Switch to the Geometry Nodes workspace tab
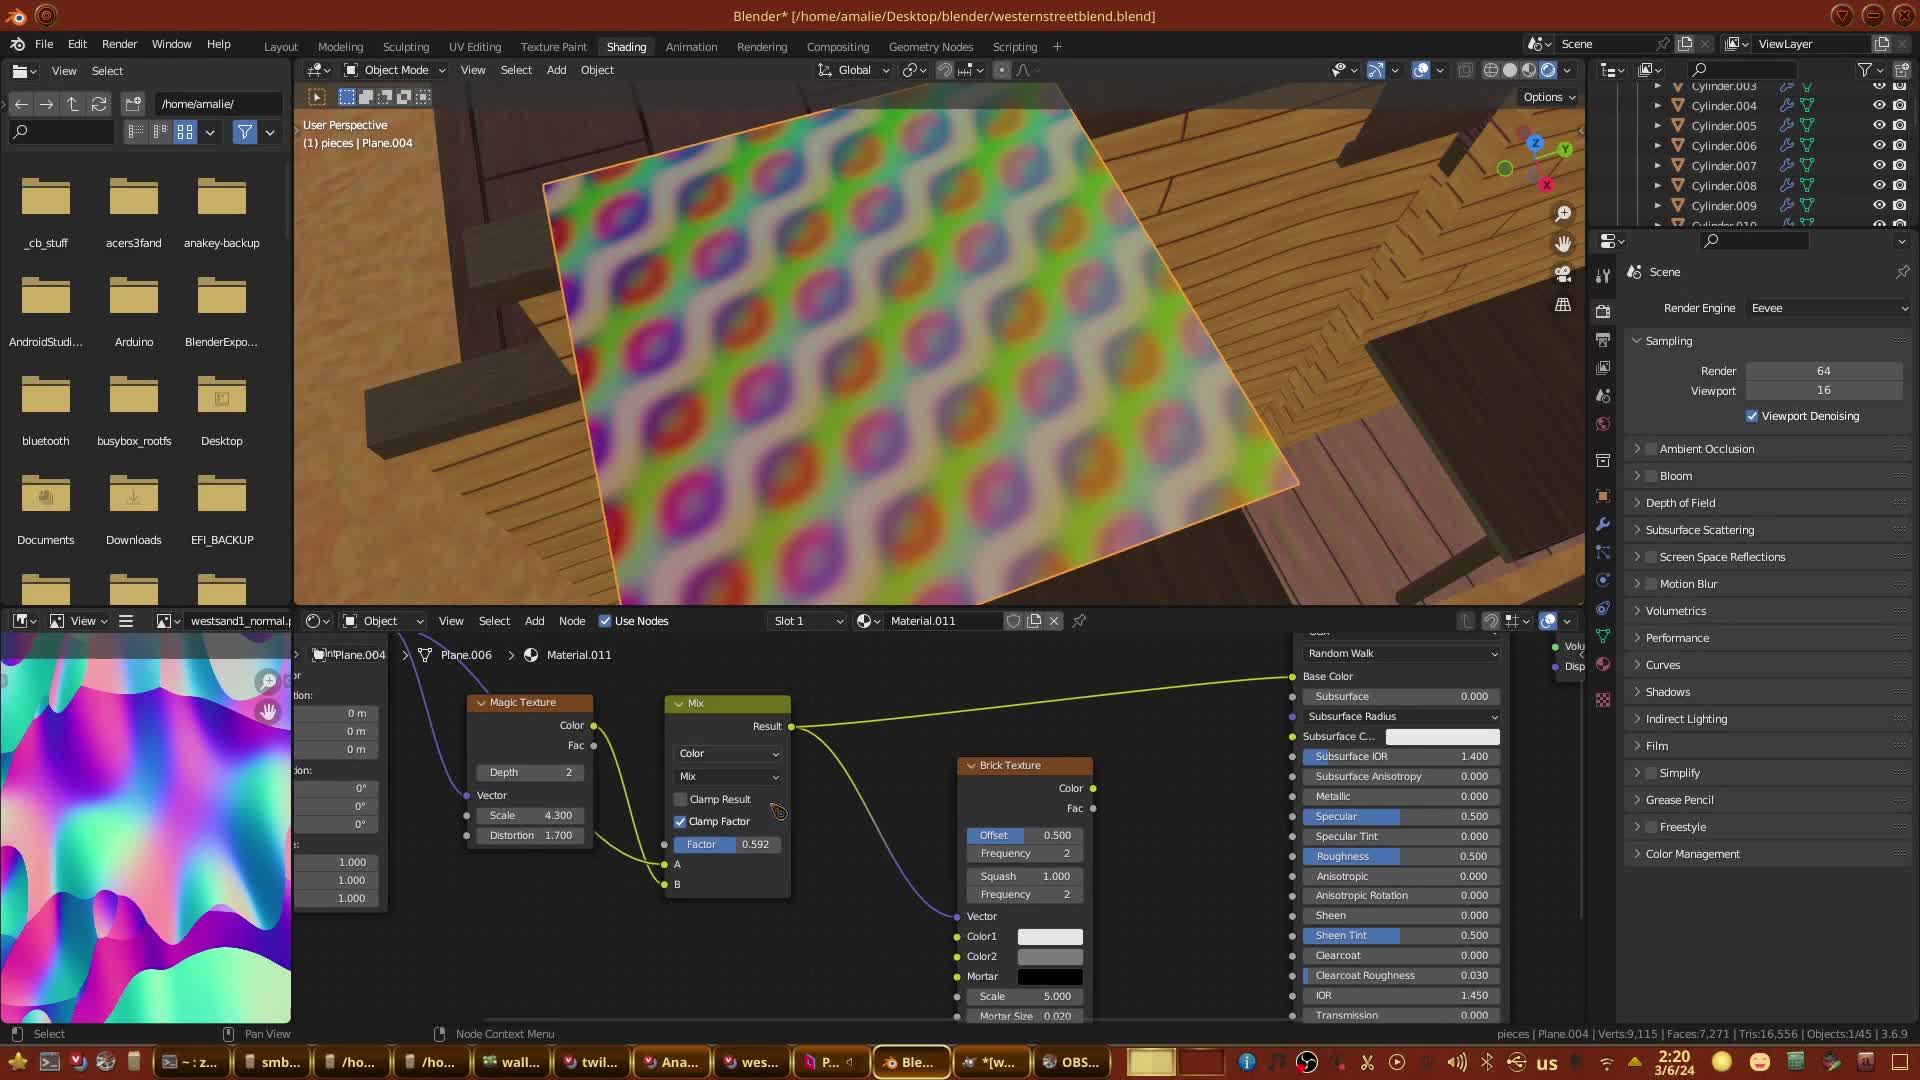Screen dimensions: 1920x1080 coord(930,47)
